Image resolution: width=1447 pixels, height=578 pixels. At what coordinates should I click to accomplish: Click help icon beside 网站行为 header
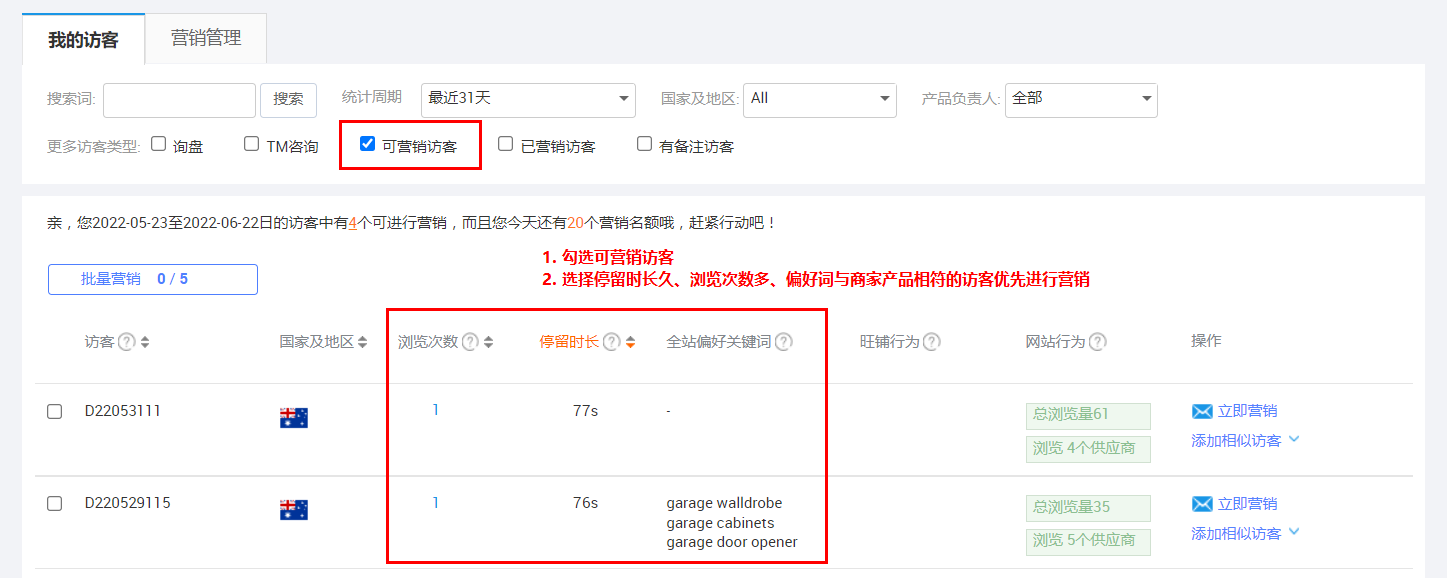[x=1097, y=342]
